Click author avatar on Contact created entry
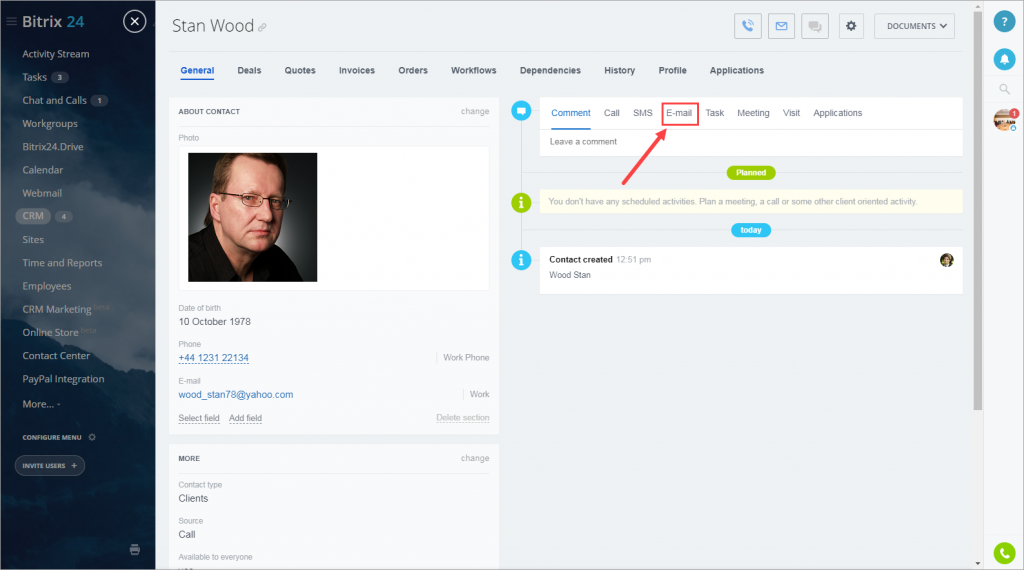This screenshot has height=570, width=1024. pos(946,260)
